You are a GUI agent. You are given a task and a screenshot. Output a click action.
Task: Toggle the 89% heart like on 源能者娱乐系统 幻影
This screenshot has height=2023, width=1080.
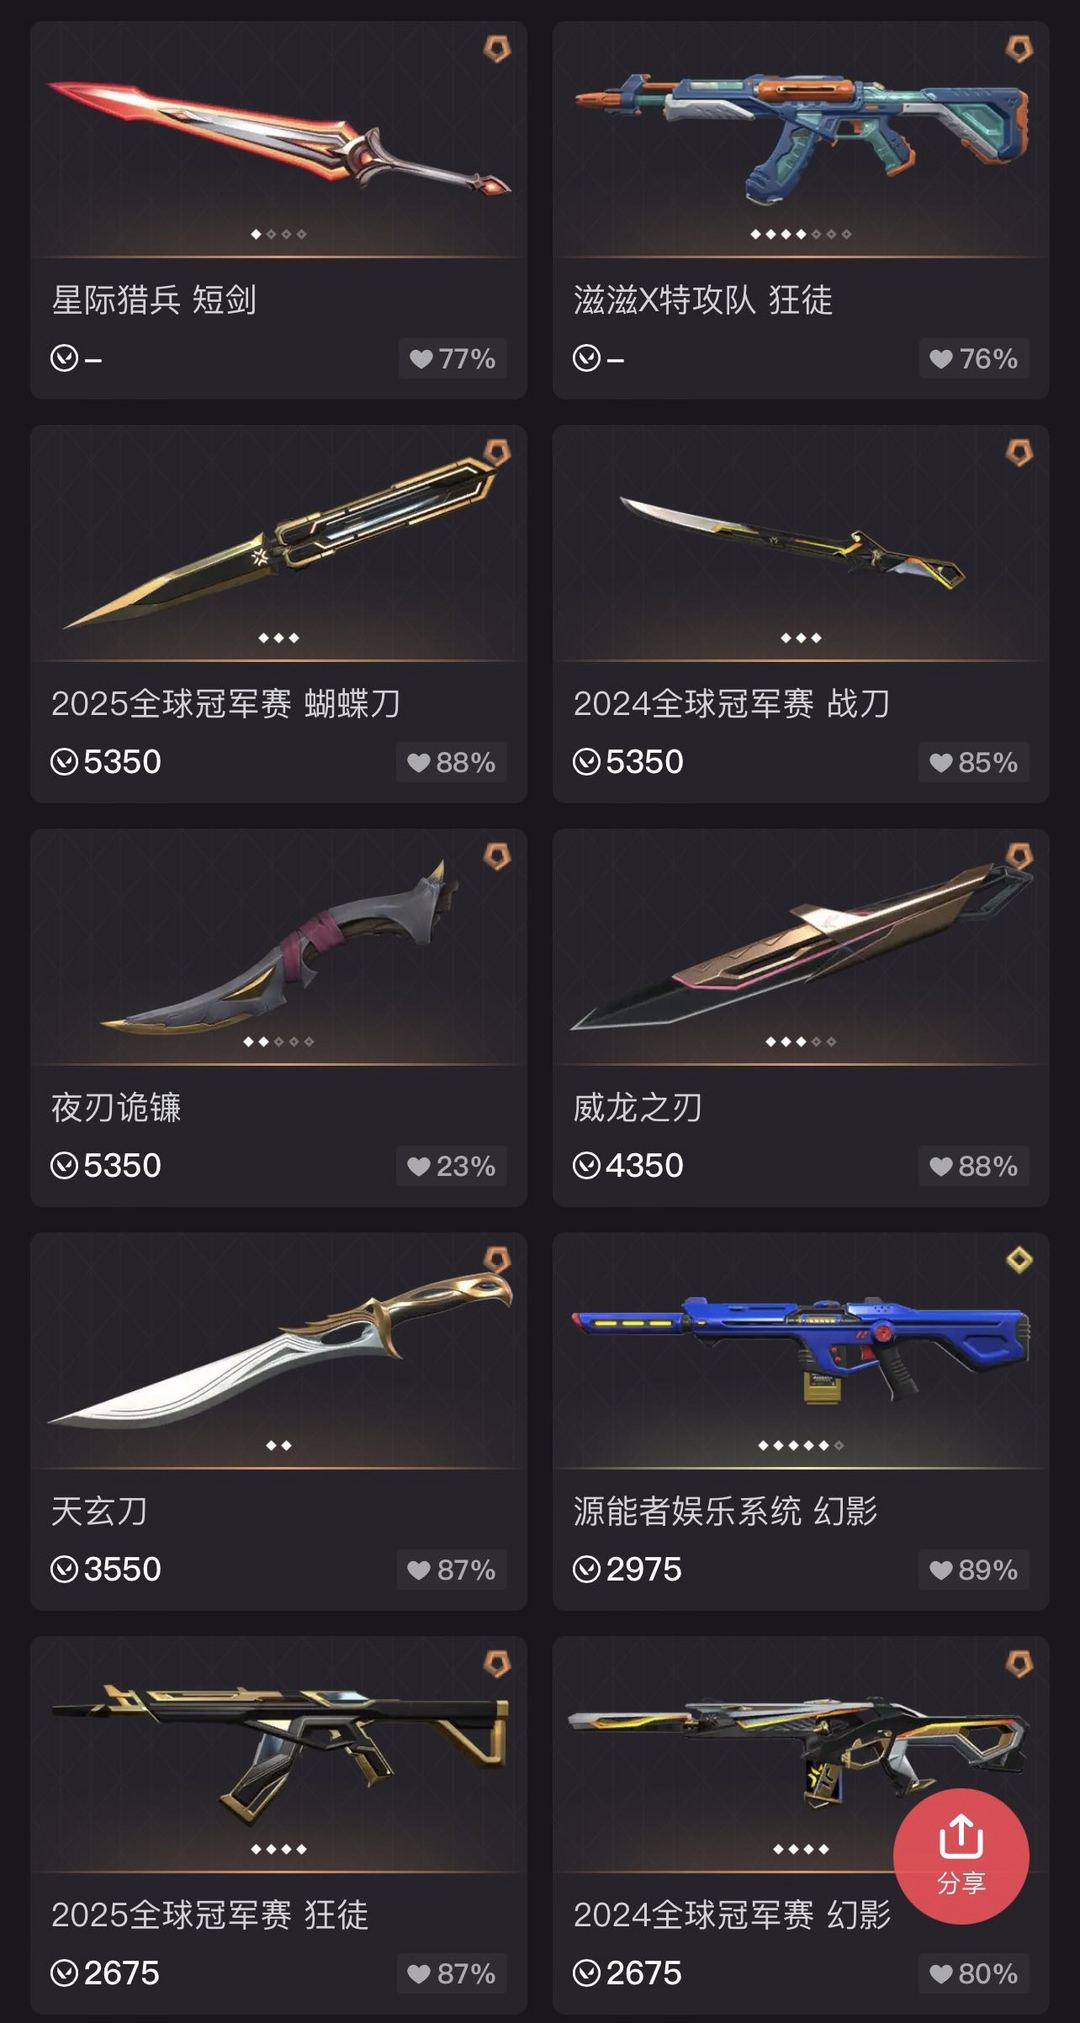tap(973, 1570)
